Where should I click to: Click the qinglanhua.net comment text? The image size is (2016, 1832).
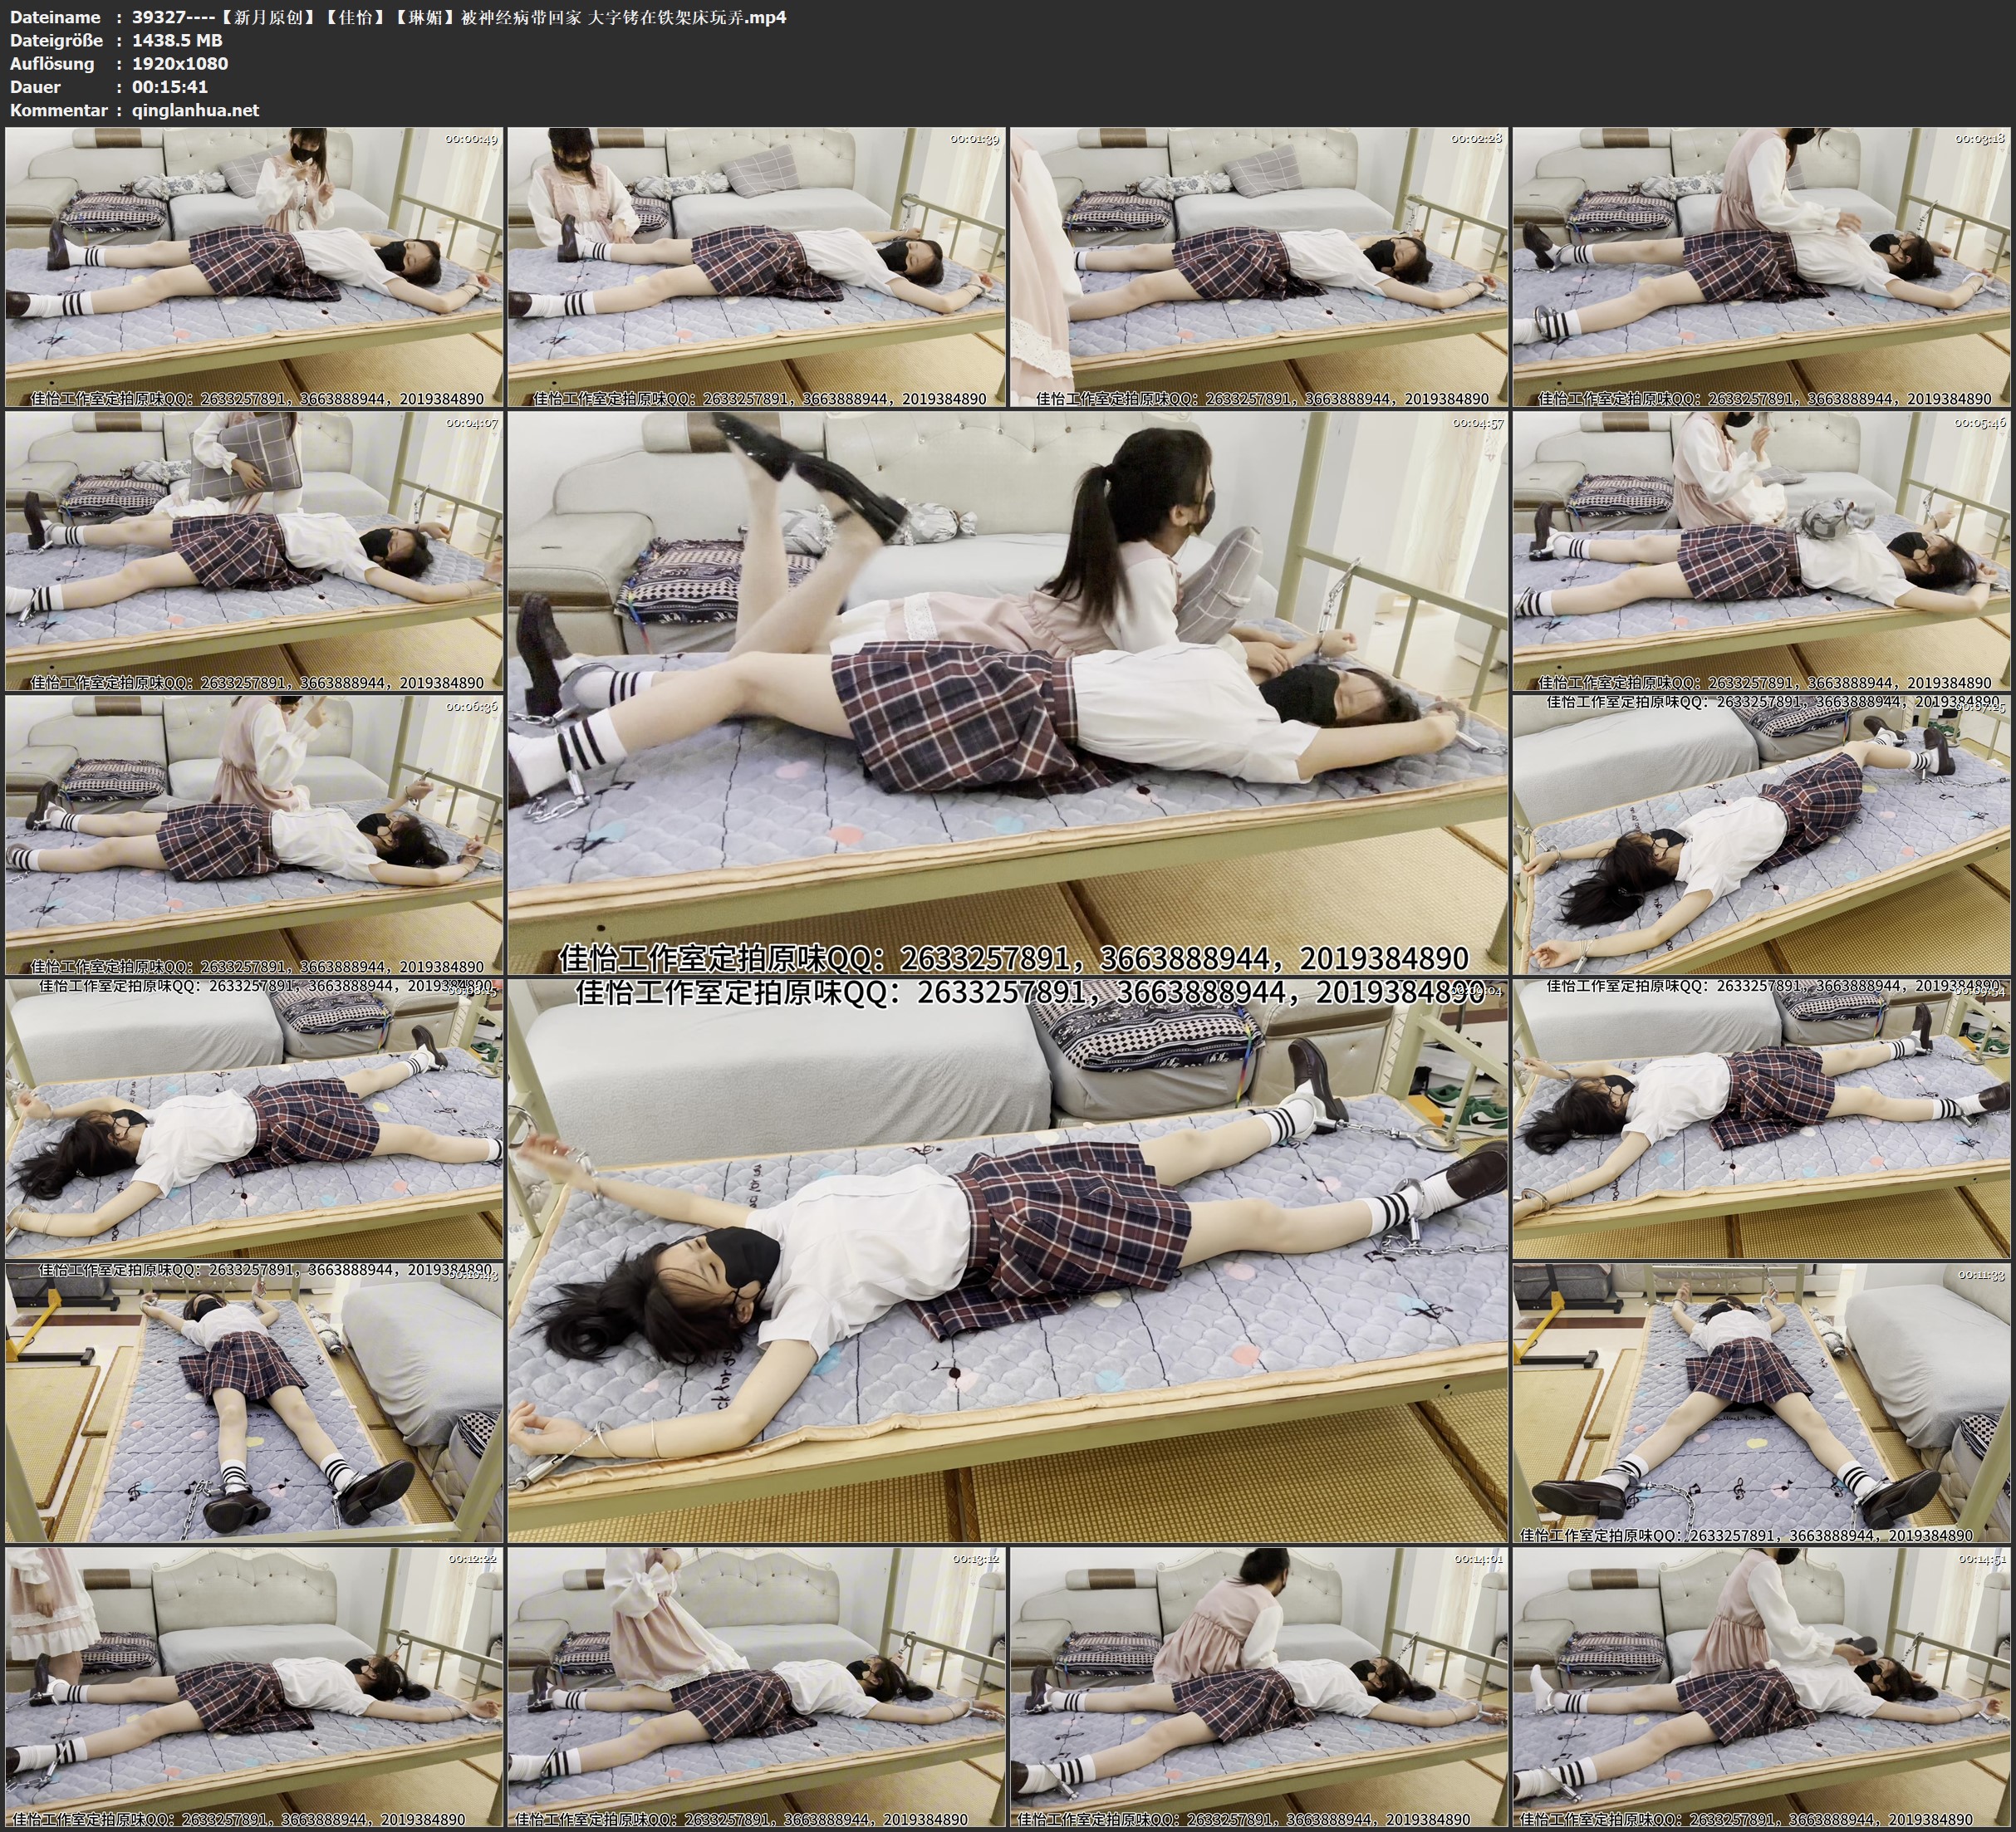coord(195,110)
